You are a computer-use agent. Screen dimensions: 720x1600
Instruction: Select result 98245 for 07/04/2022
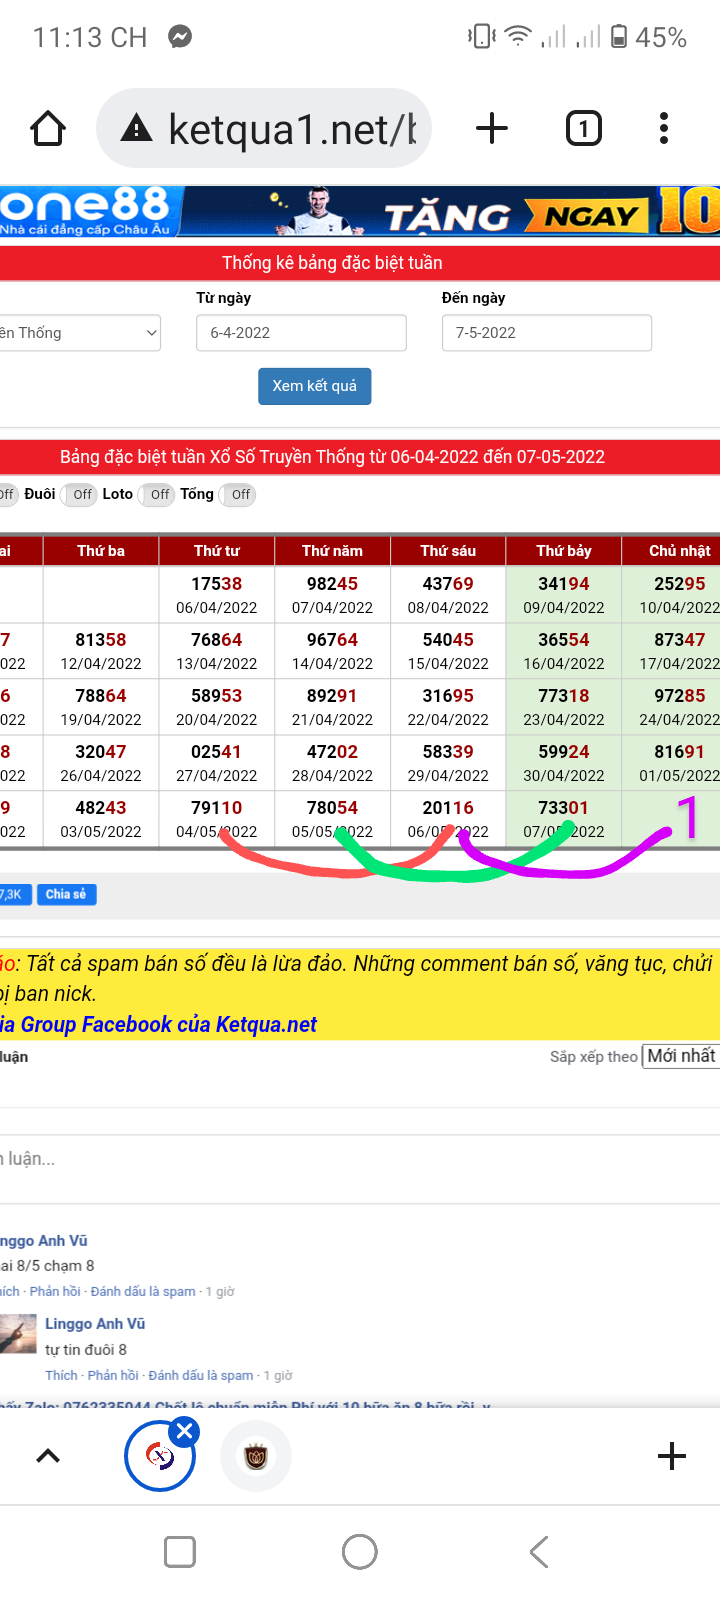(333, 584)
